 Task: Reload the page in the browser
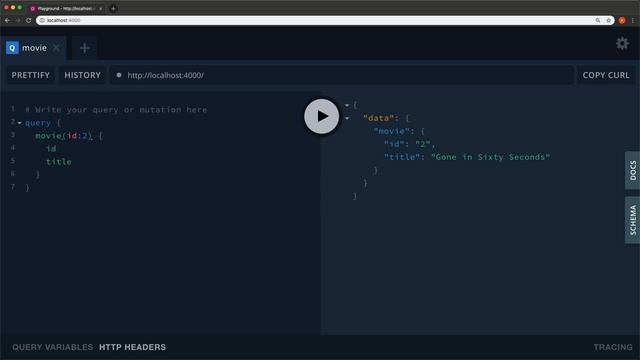click(29, 20)
